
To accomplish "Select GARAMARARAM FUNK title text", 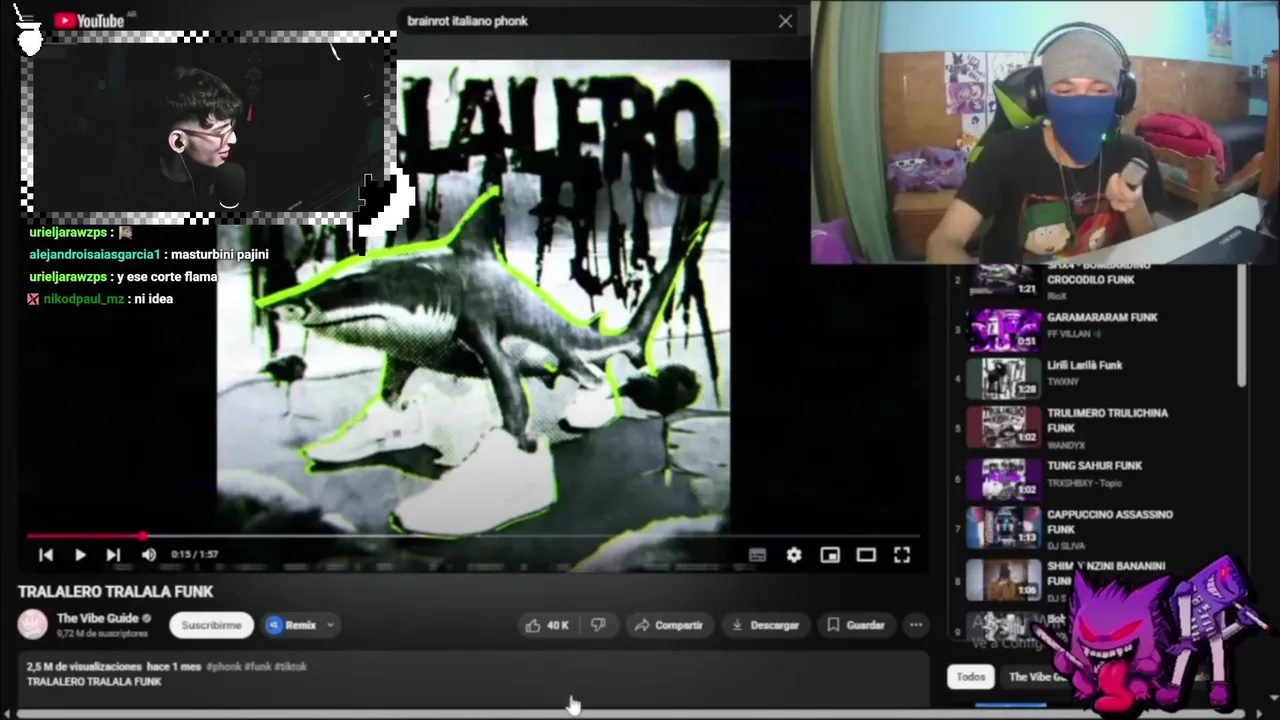I will [x=1102, y=317].
